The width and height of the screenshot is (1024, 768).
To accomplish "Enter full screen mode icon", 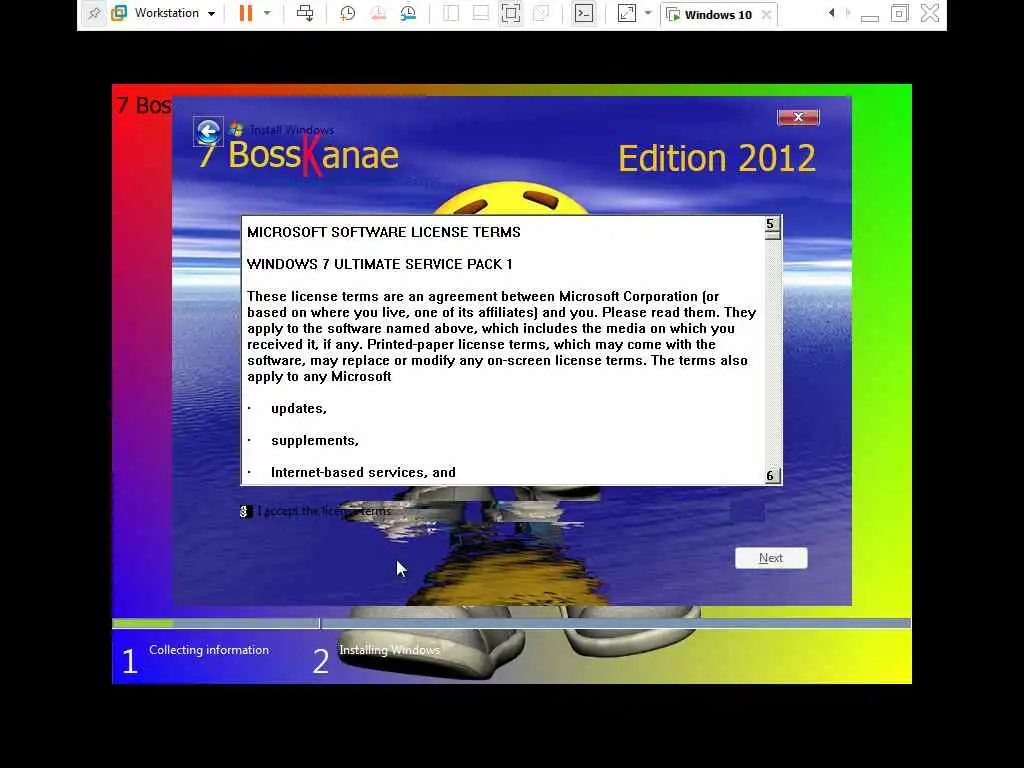I will pos(511,13).
